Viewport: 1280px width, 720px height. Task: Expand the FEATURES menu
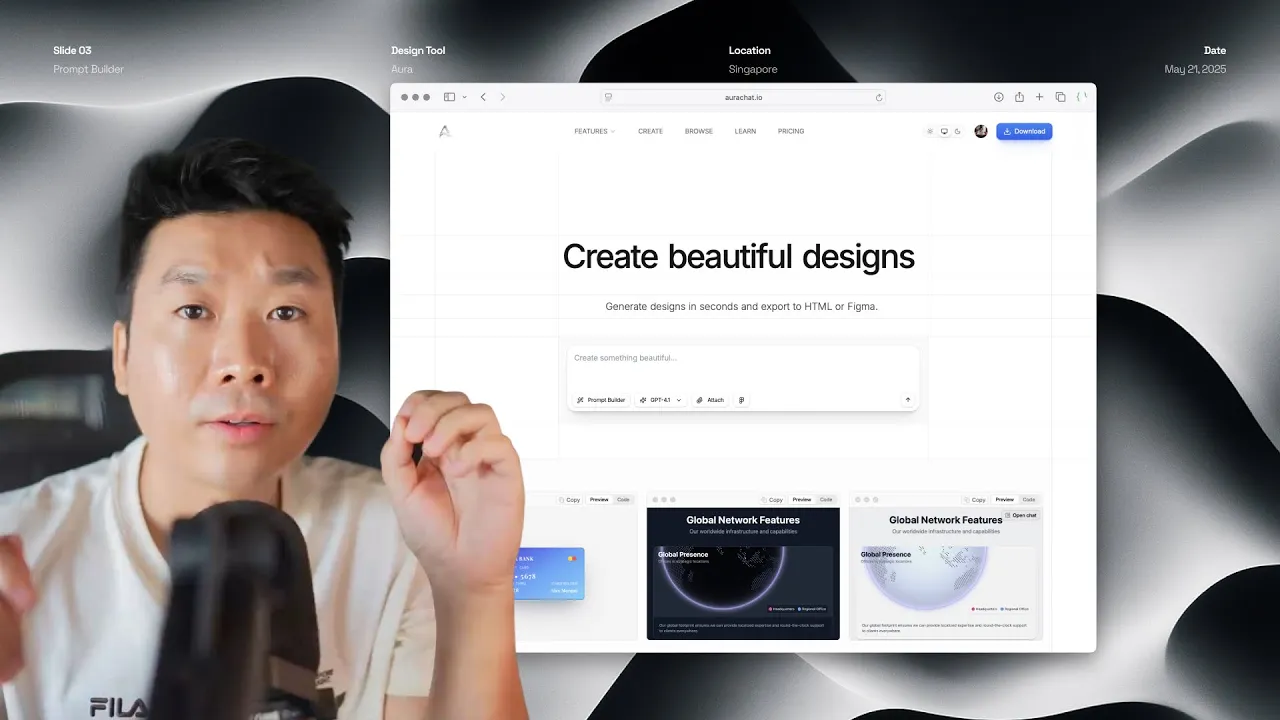594,131
